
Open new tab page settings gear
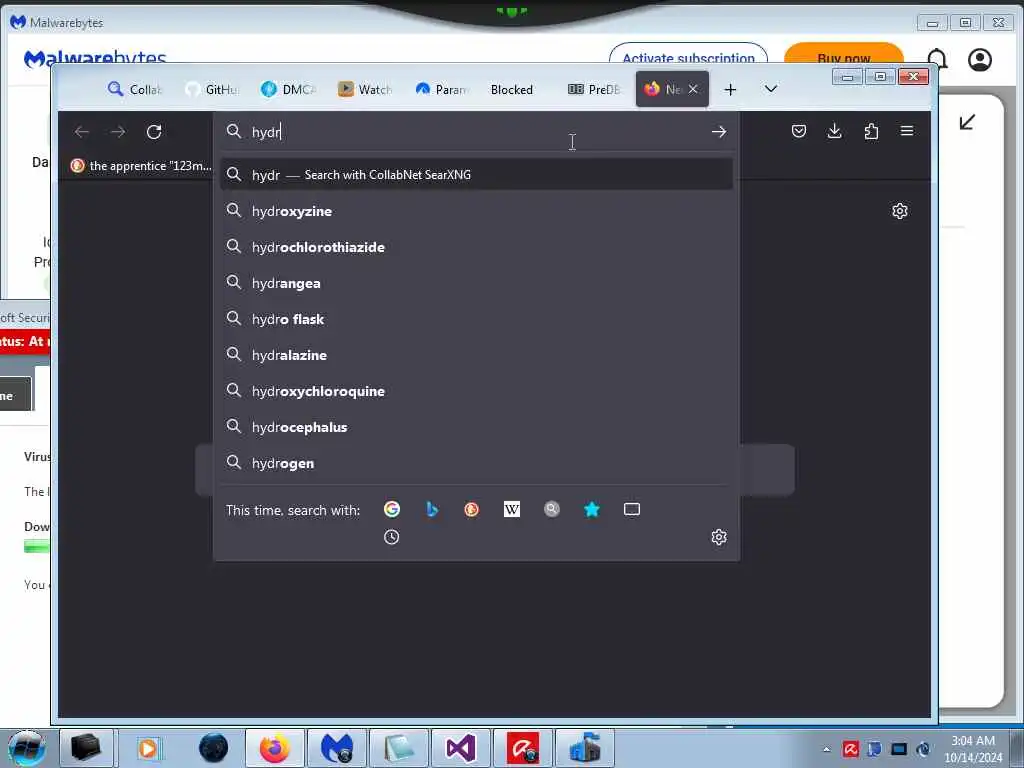pos(900,211)
